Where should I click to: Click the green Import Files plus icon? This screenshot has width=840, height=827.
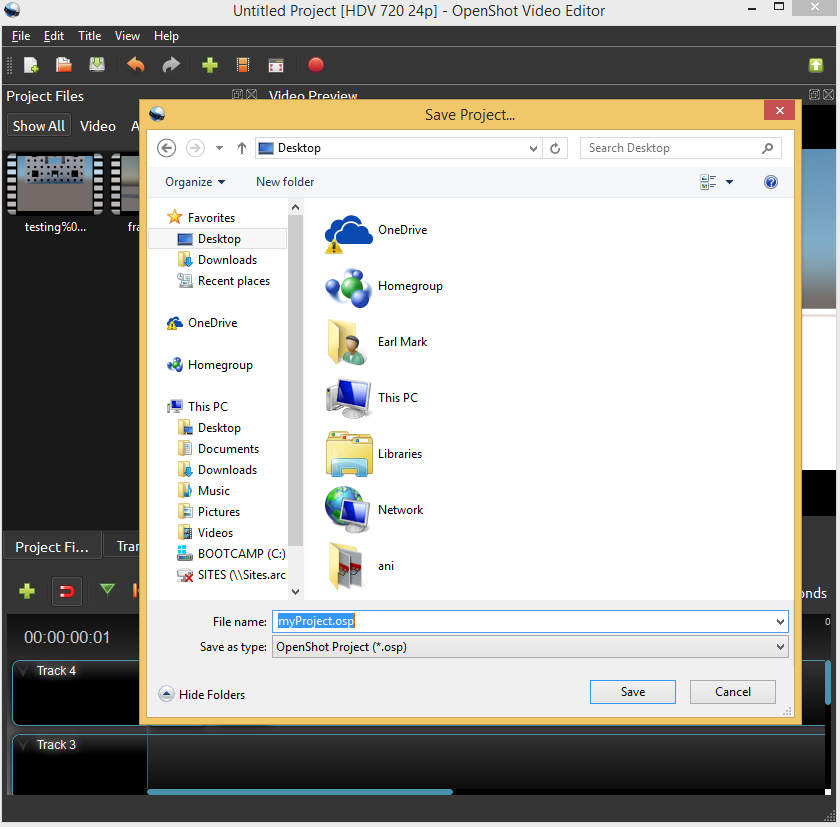[209, 65]
